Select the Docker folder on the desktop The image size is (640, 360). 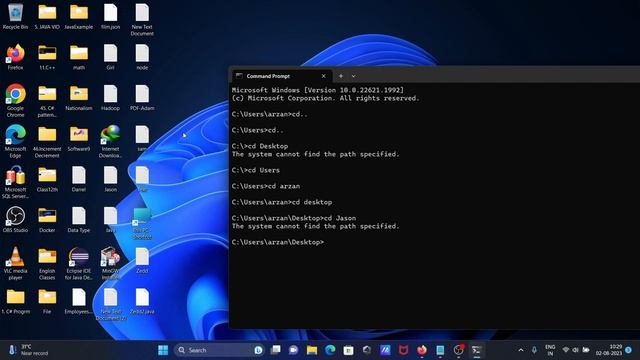click(47, 220)
